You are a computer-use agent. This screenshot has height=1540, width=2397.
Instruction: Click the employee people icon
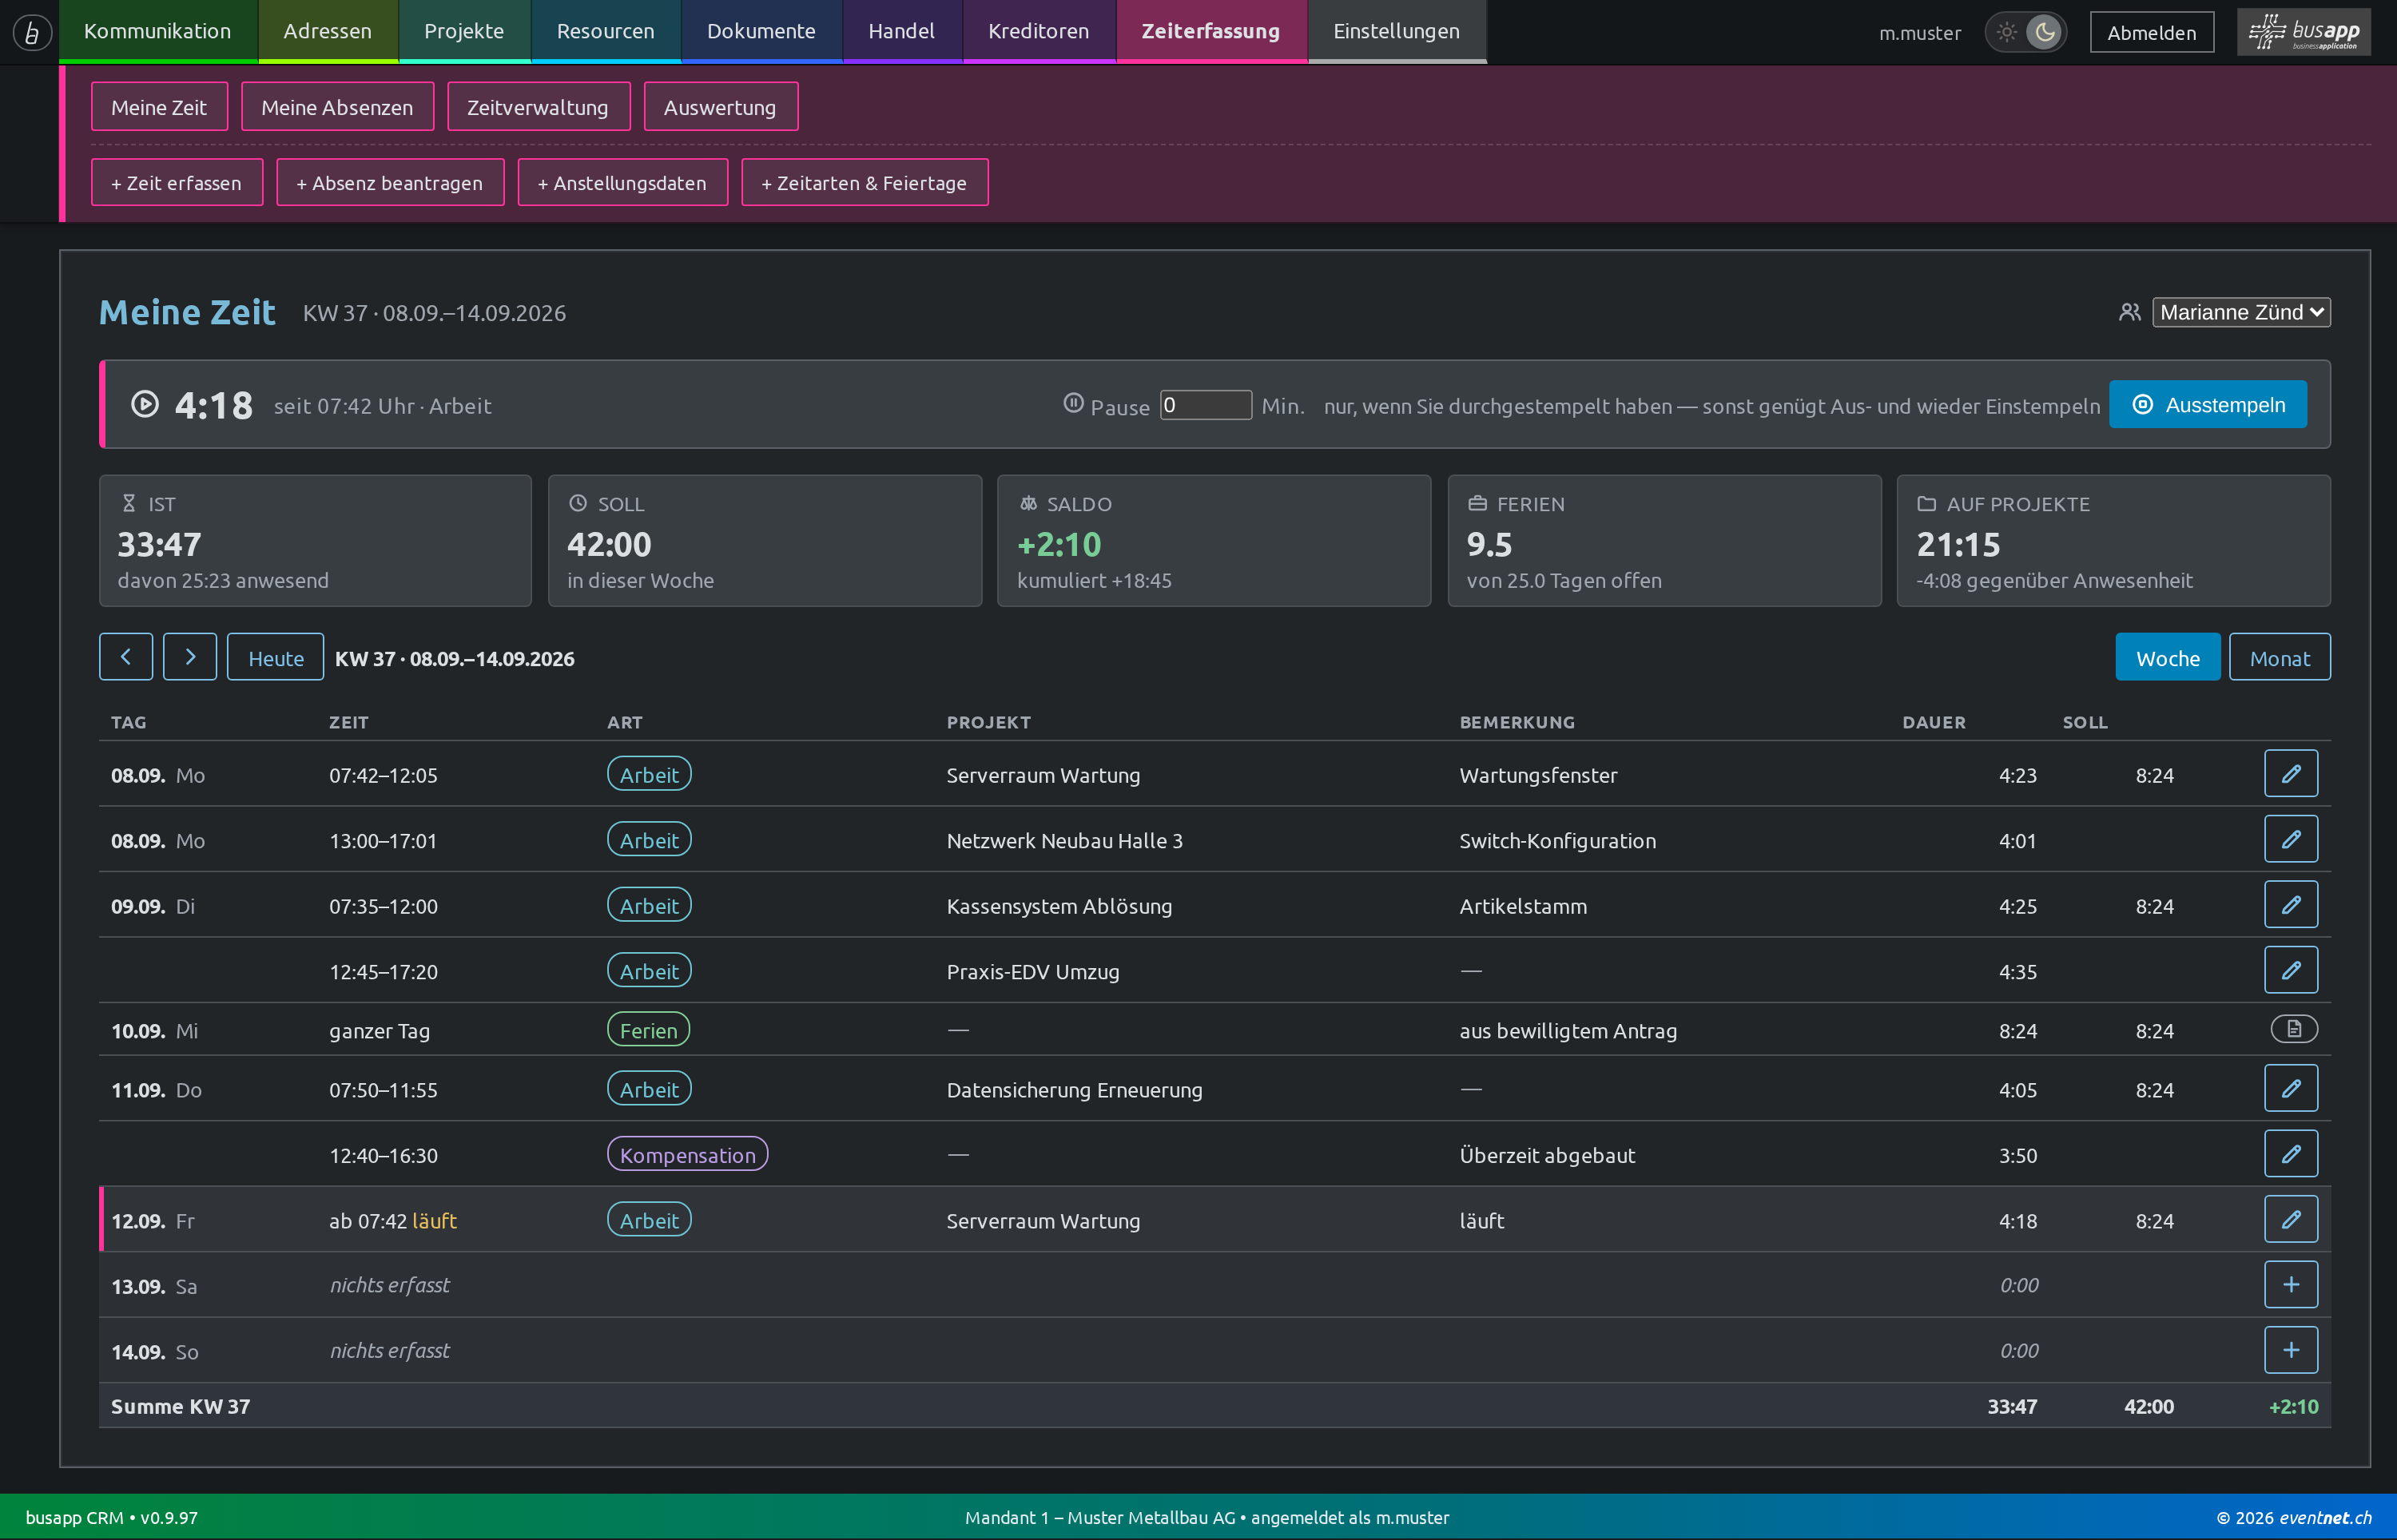(2129, 312)
